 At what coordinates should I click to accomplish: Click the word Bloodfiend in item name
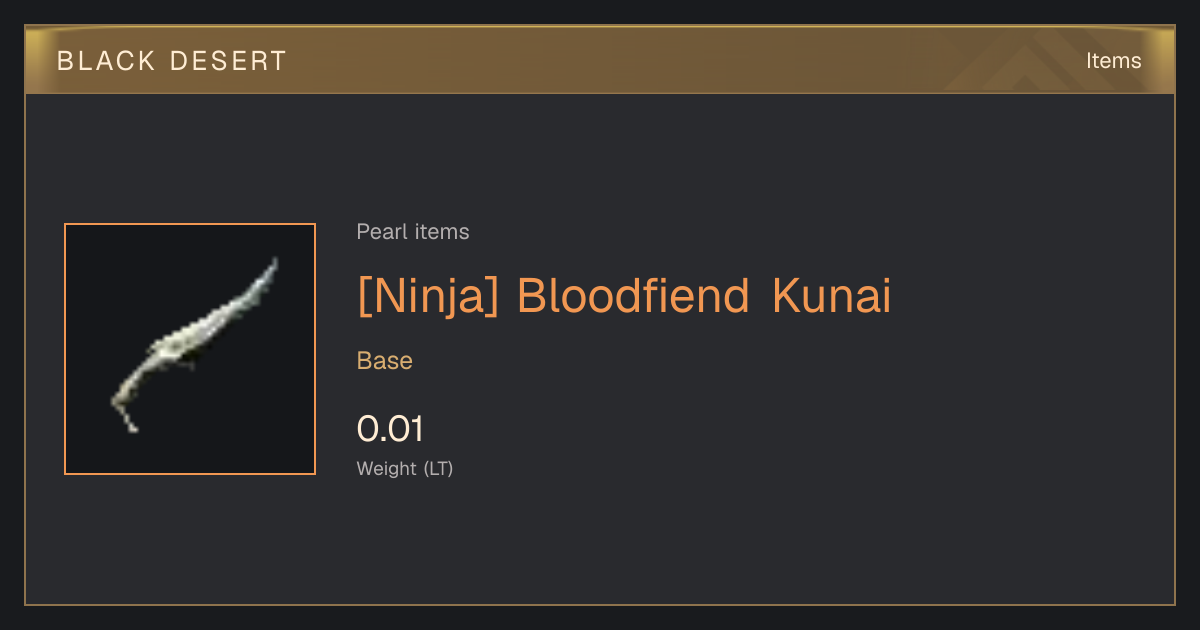pyautogui.click(x=633, y=296)
